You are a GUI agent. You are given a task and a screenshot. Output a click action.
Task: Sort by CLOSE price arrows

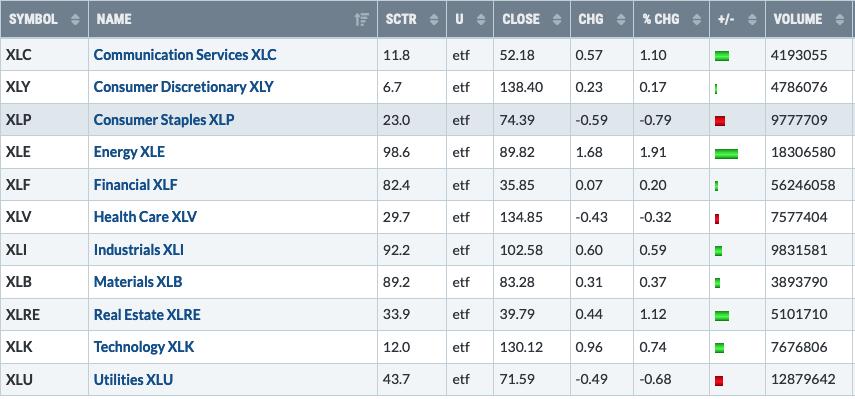pos(557,20)
